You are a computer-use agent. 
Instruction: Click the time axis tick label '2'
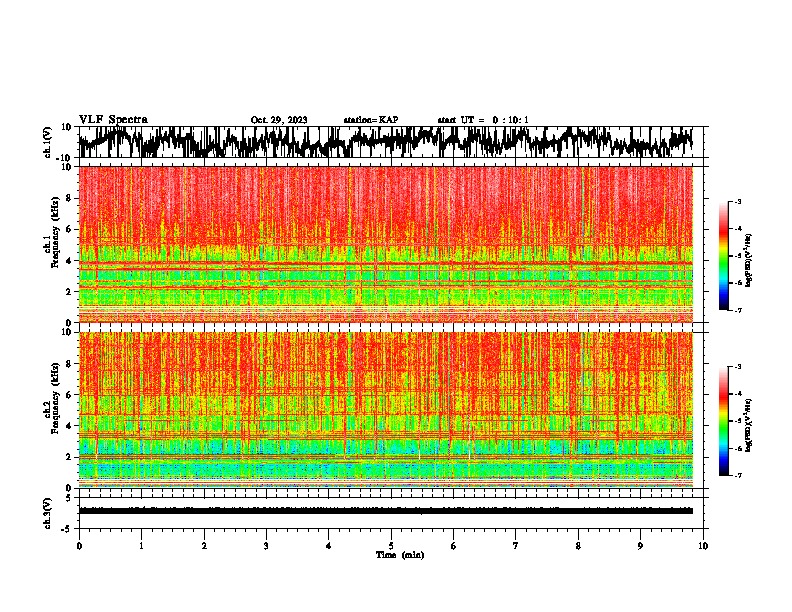[x=204, y=545]
